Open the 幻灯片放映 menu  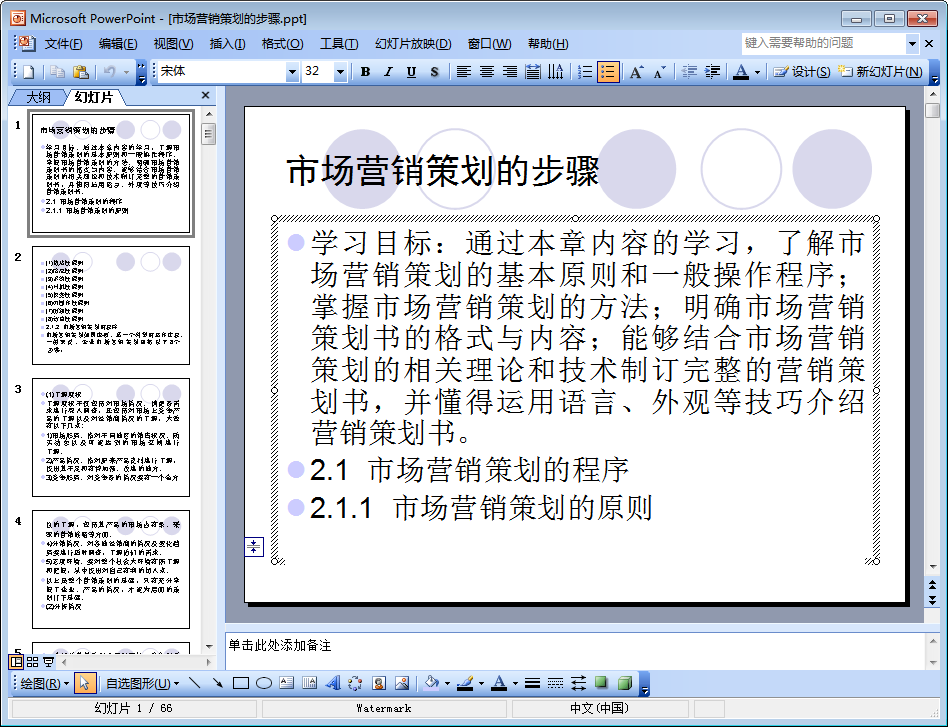(x=413, y=44)
